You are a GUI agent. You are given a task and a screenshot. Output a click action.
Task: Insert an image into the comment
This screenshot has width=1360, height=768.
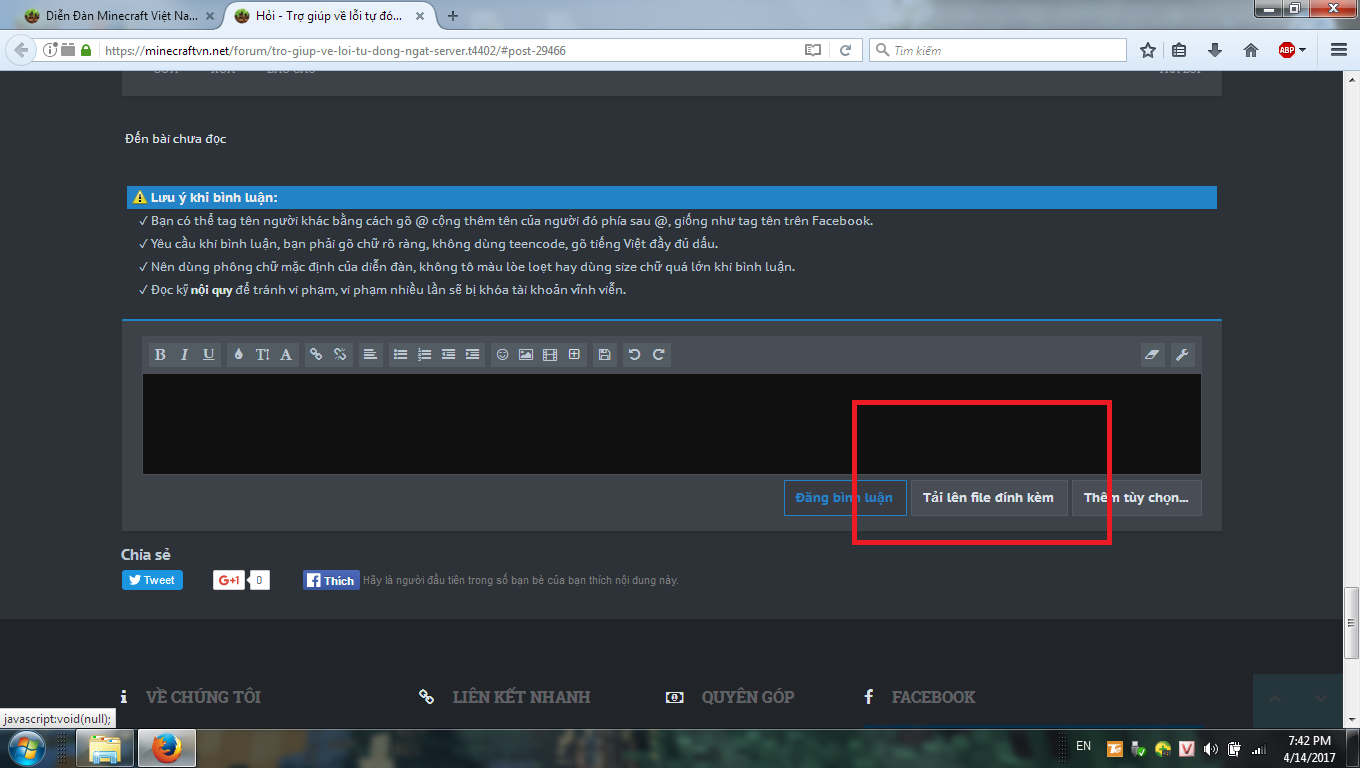[526, 354]
